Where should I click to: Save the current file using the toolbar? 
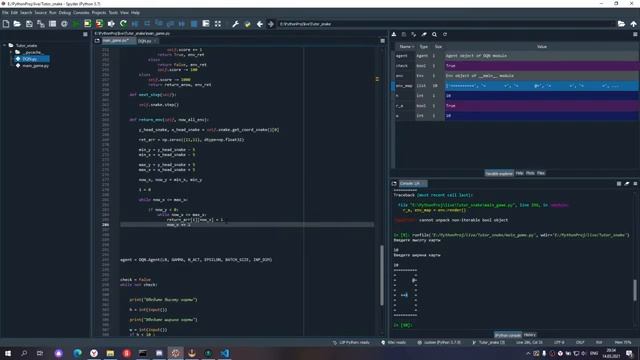click(29, 24)
